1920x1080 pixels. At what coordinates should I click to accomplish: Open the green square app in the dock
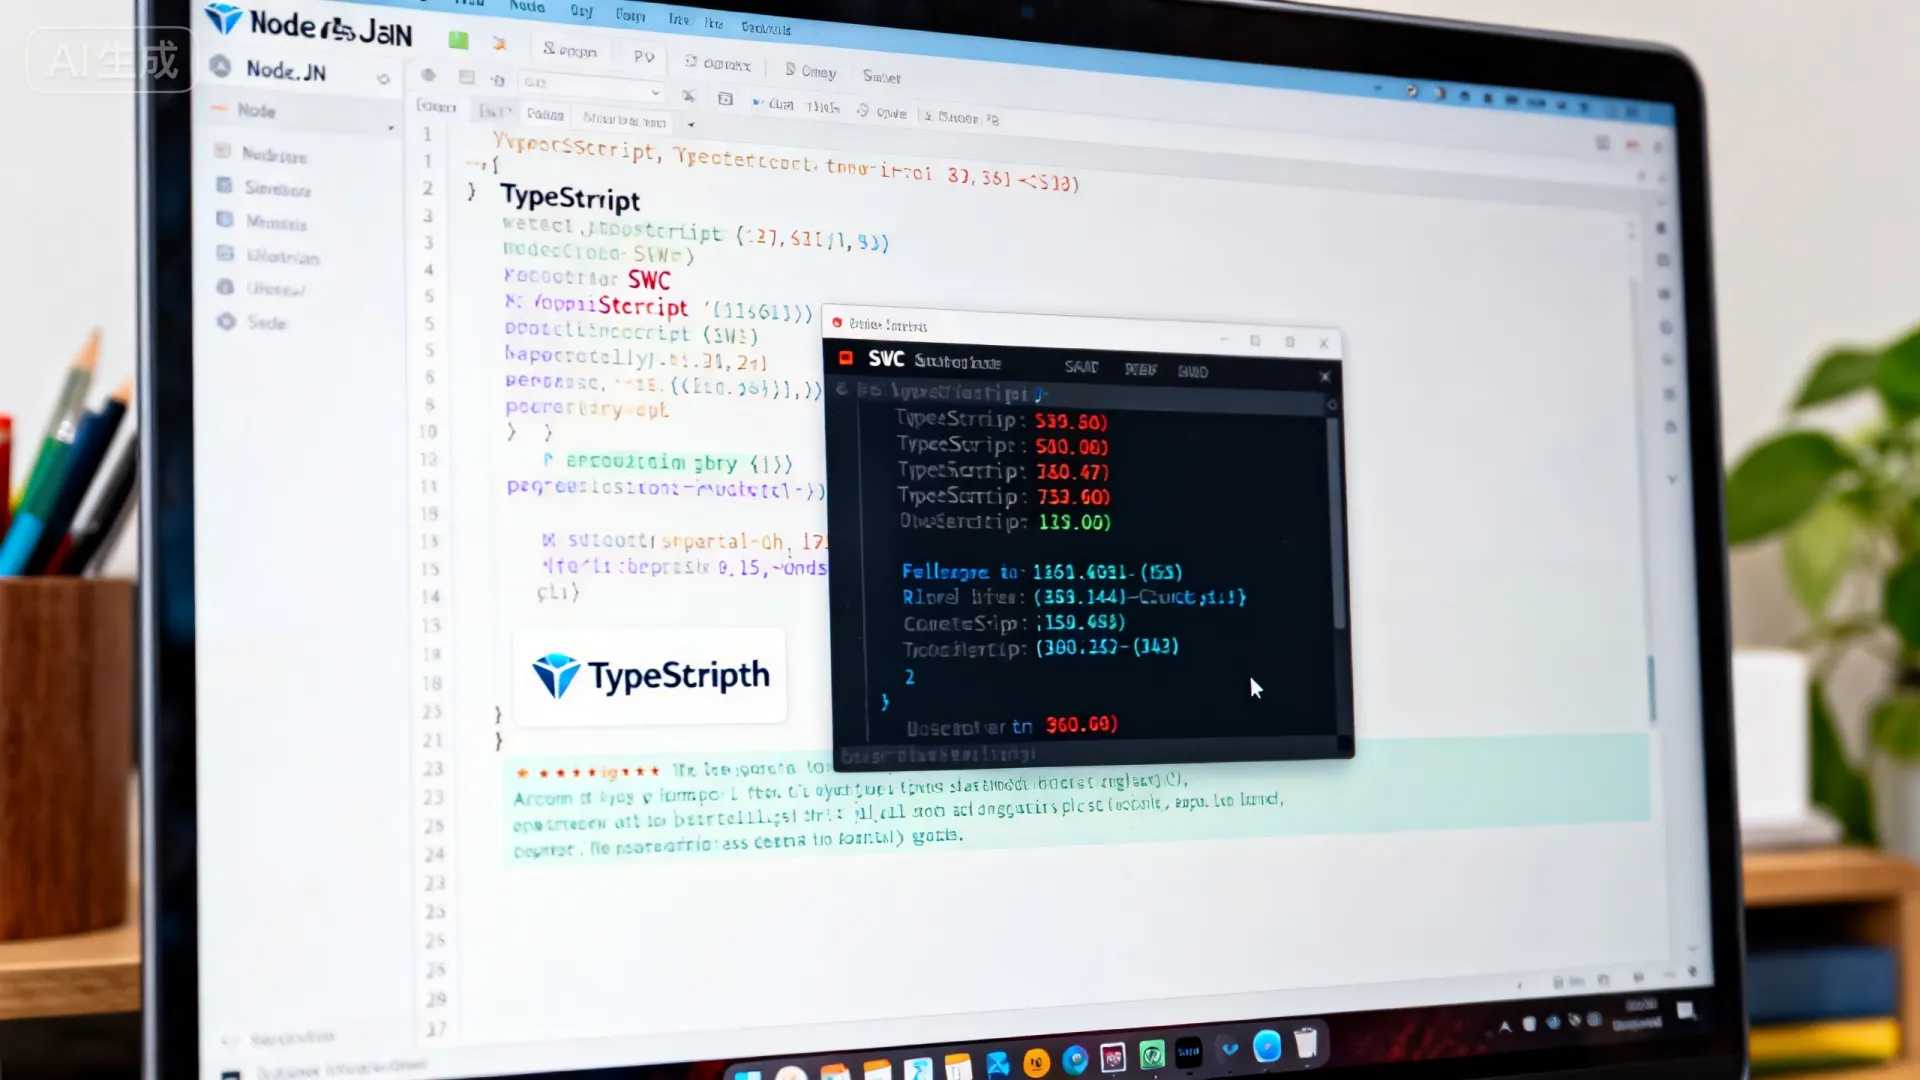coord(1152,1054)
